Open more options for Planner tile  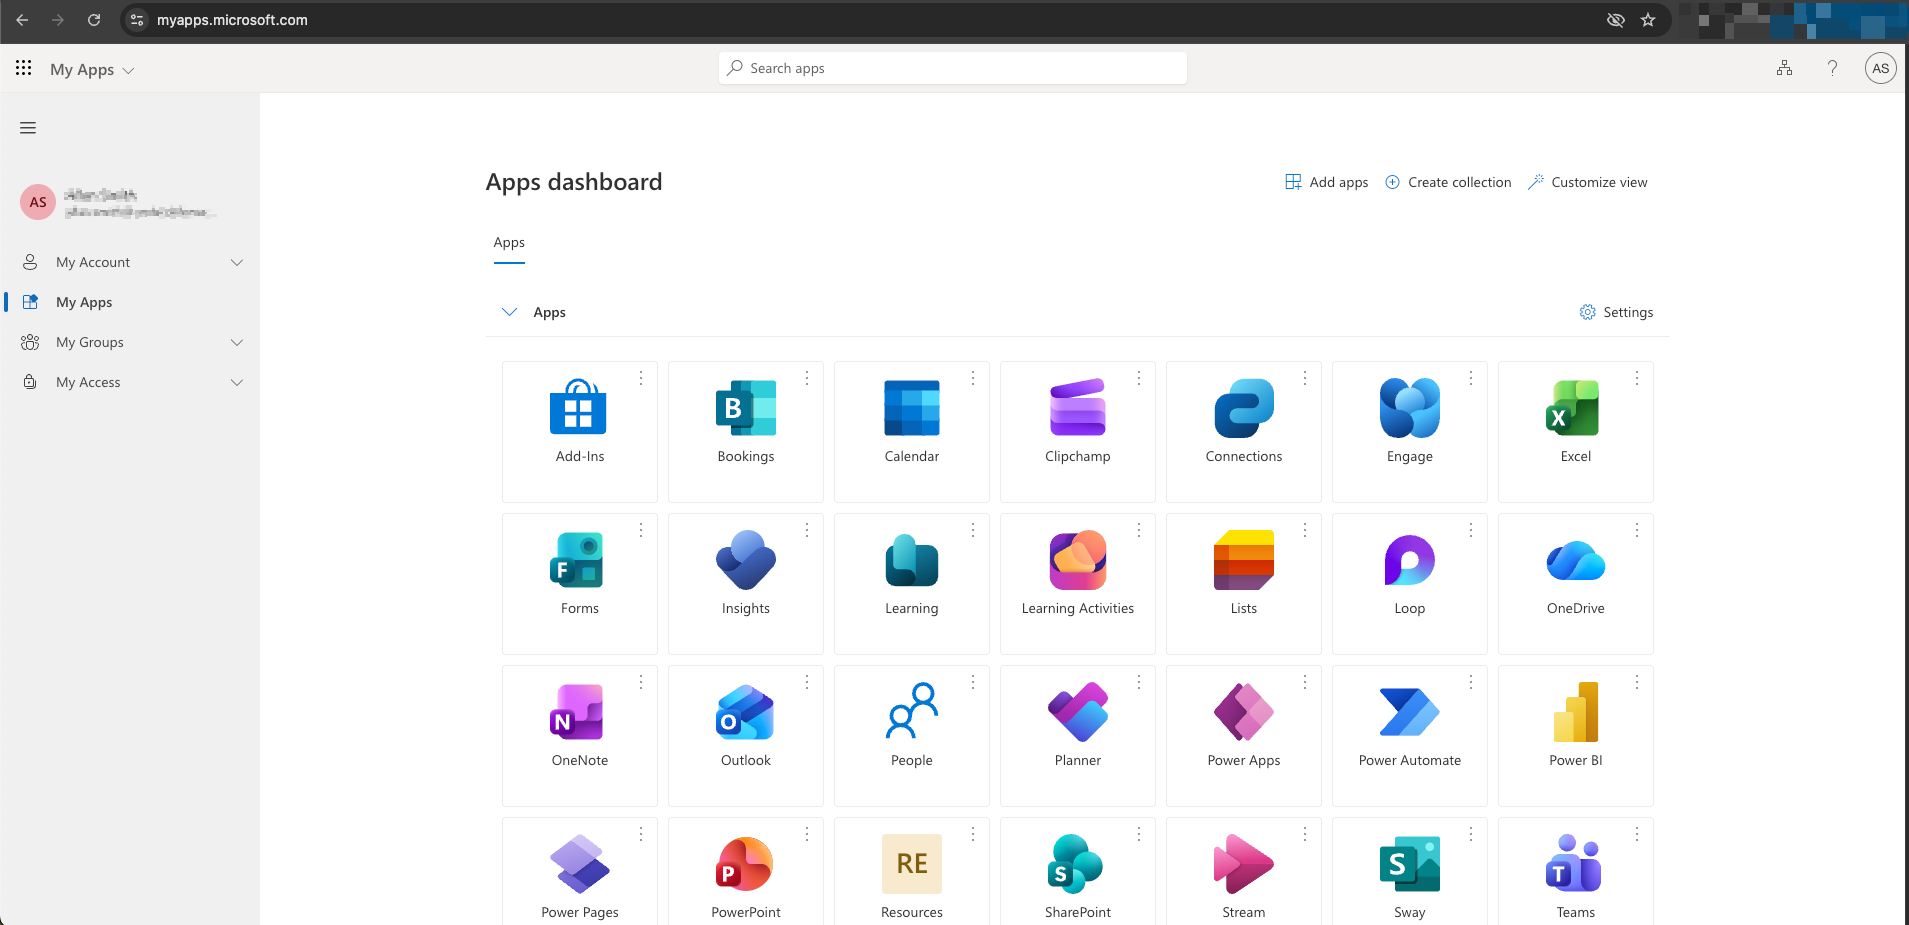click(x=1138, y=682)
